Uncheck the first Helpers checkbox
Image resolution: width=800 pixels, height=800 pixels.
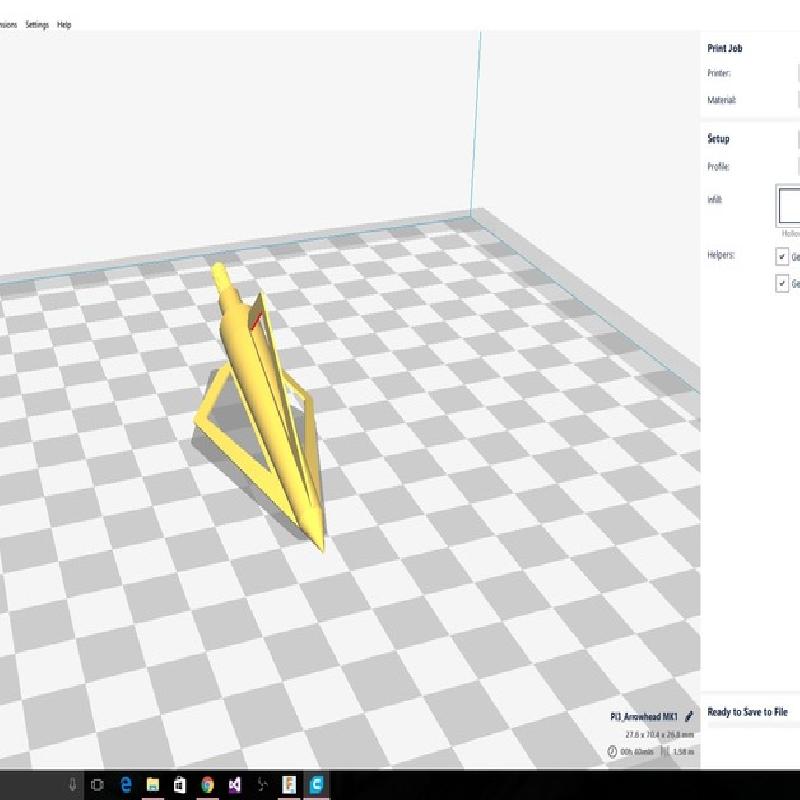coord(782,257)
